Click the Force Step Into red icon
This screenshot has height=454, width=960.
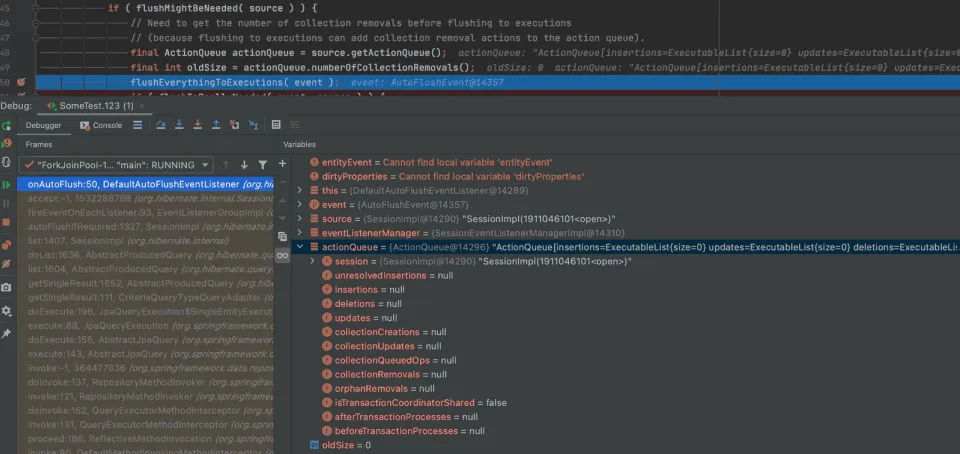[198, 125]
